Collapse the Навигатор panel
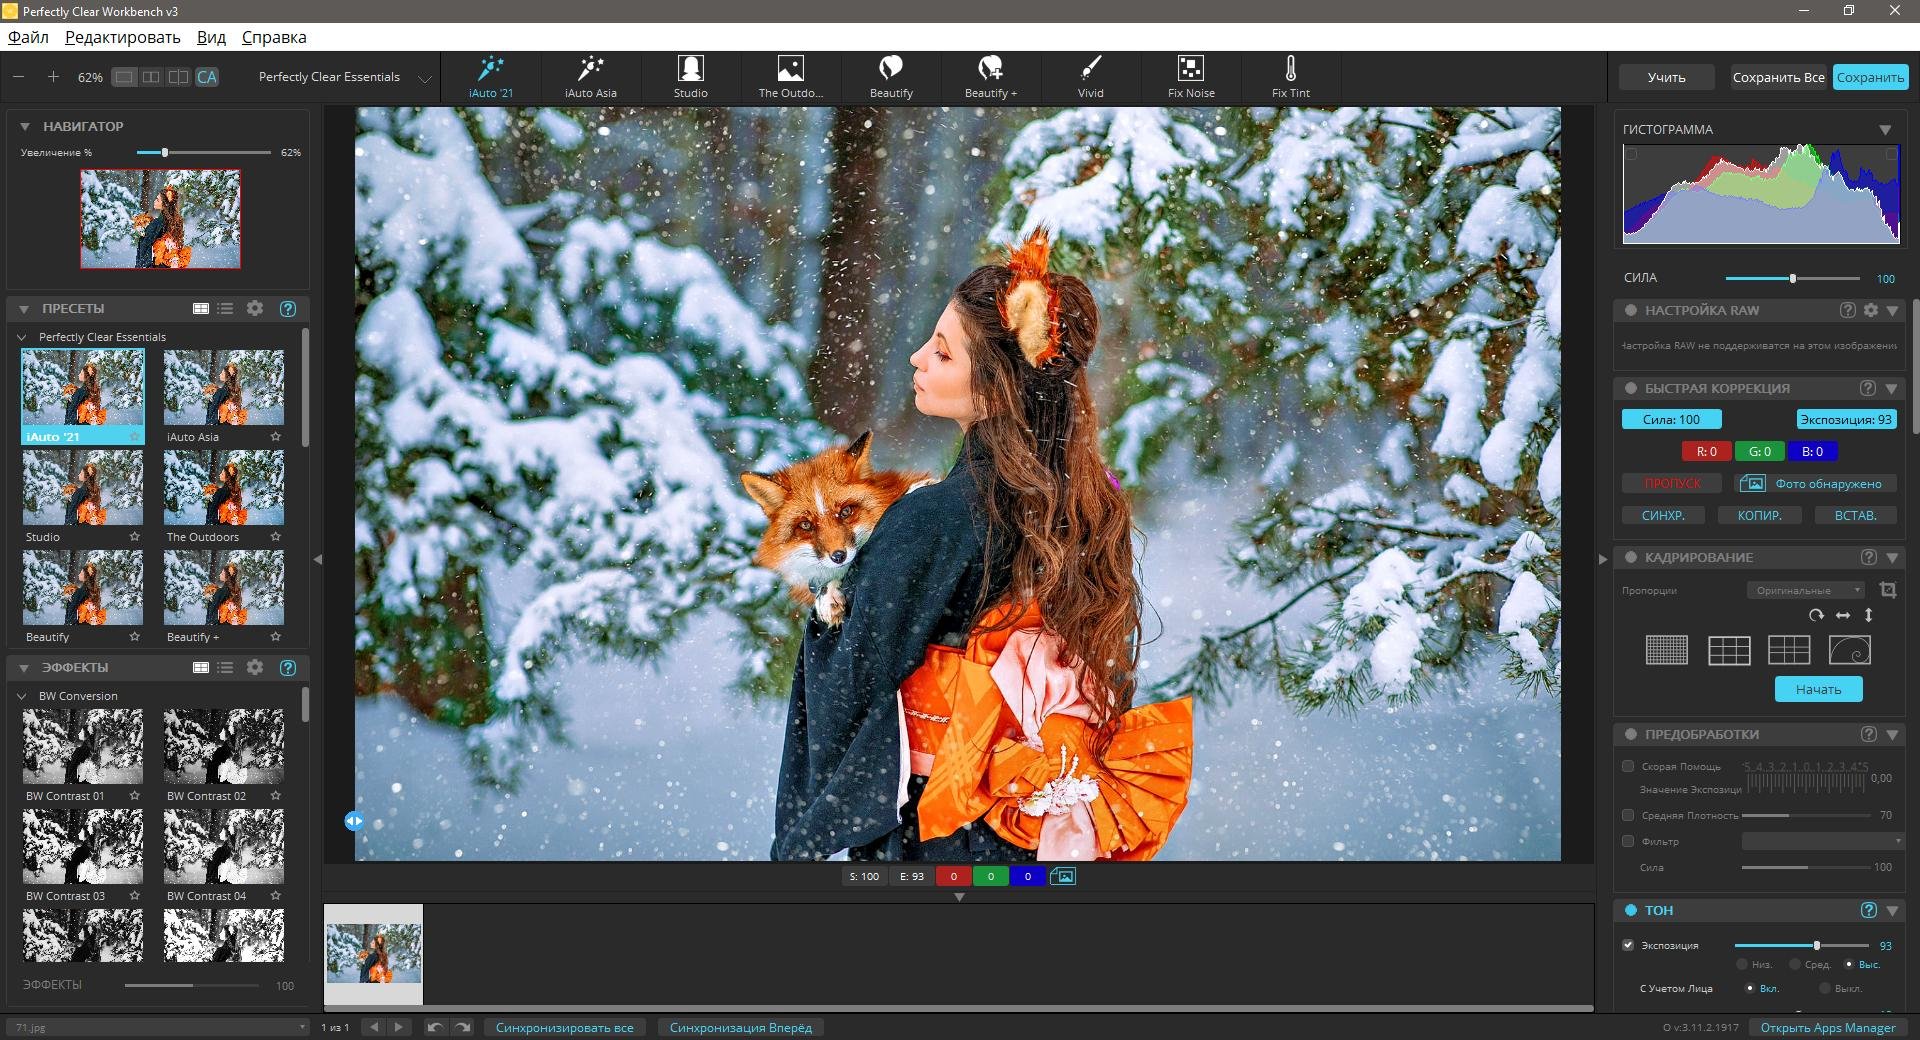 click(25, 127)
